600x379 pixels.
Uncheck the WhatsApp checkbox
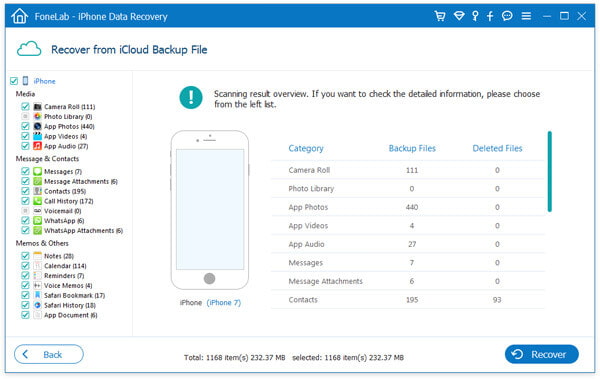(x=25, y=221)
